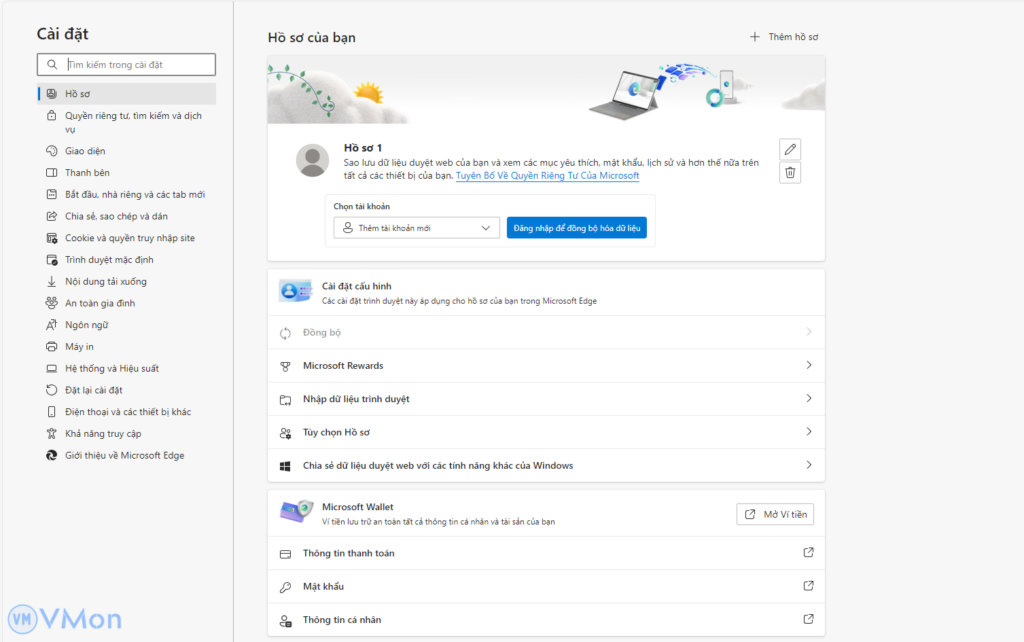1024x642 pixels.
Task: Open Tuyên Bố Về Quyền Riêng Tư link
Action: pyautogui.click(x=547, y=175)
